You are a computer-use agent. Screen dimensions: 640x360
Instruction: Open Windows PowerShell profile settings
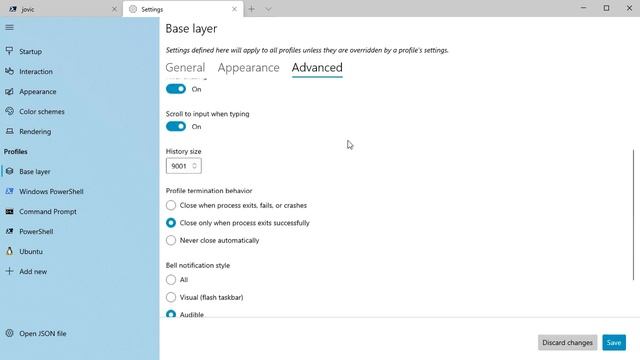[x=80, y=191]
